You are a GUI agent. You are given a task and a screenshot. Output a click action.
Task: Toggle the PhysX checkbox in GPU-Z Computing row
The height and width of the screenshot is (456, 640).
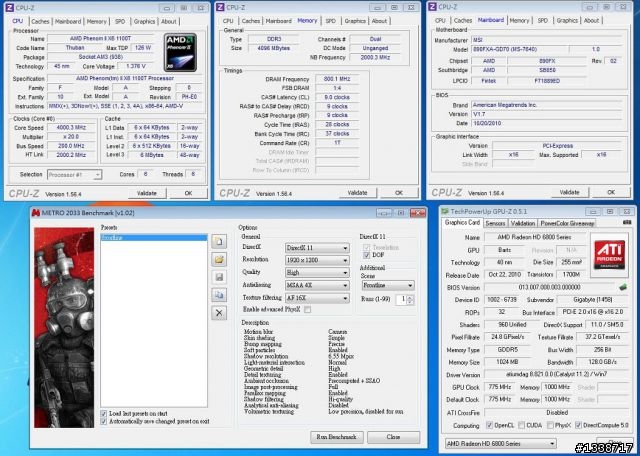pyautogui.click(x=550, y=425)
